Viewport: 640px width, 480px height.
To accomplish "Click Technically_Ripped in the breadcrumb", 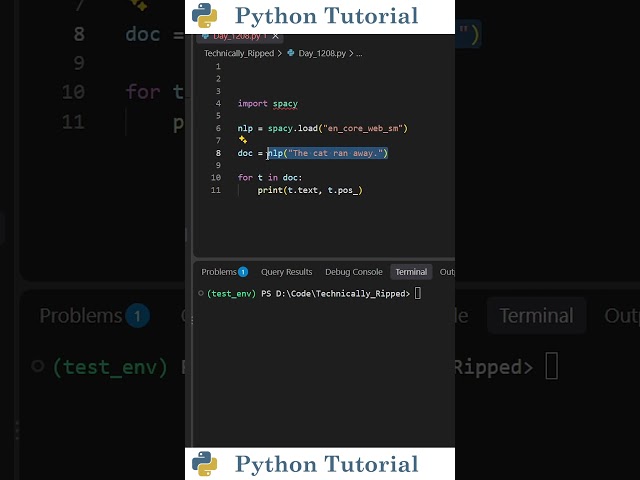I will point(239,53).
